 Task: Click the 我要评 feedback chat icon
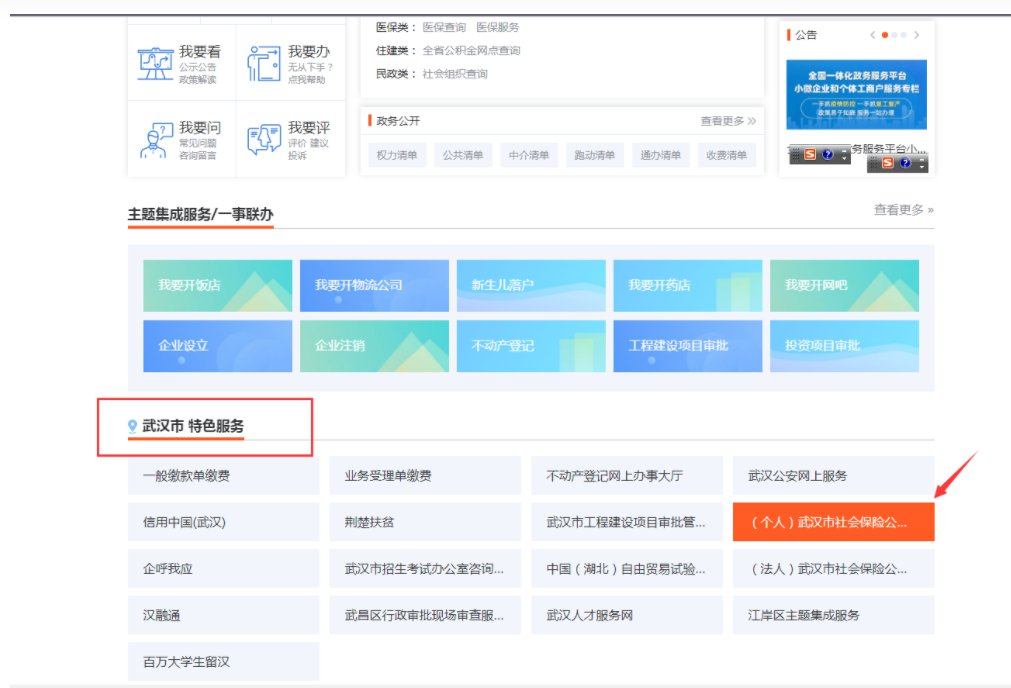(x=264, y=141)
